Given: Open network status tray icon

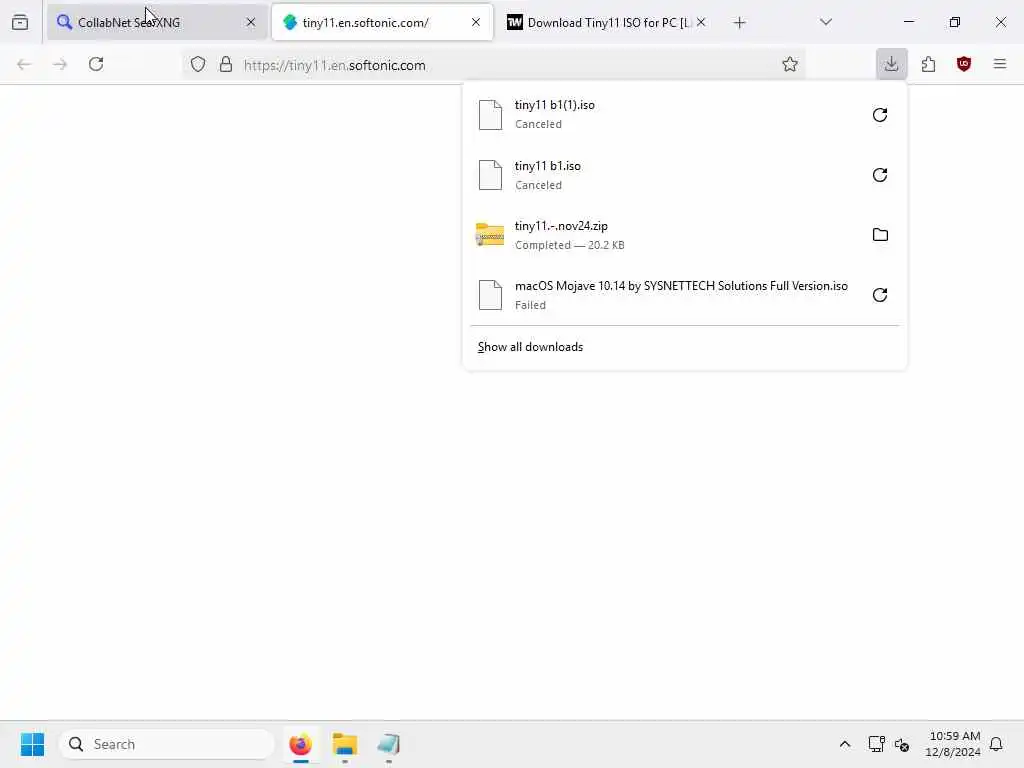Looking at the screenshot, I should tap(876, 744).
